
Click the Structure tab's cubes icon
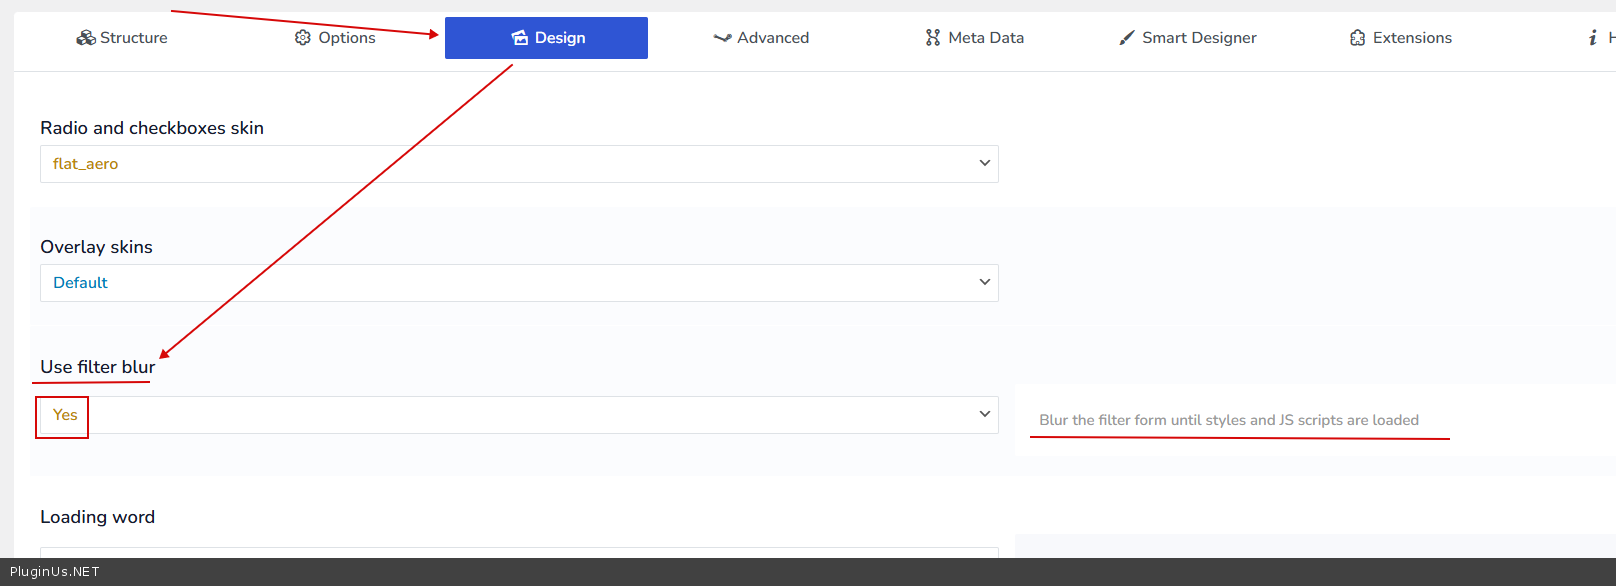(86, 38)
